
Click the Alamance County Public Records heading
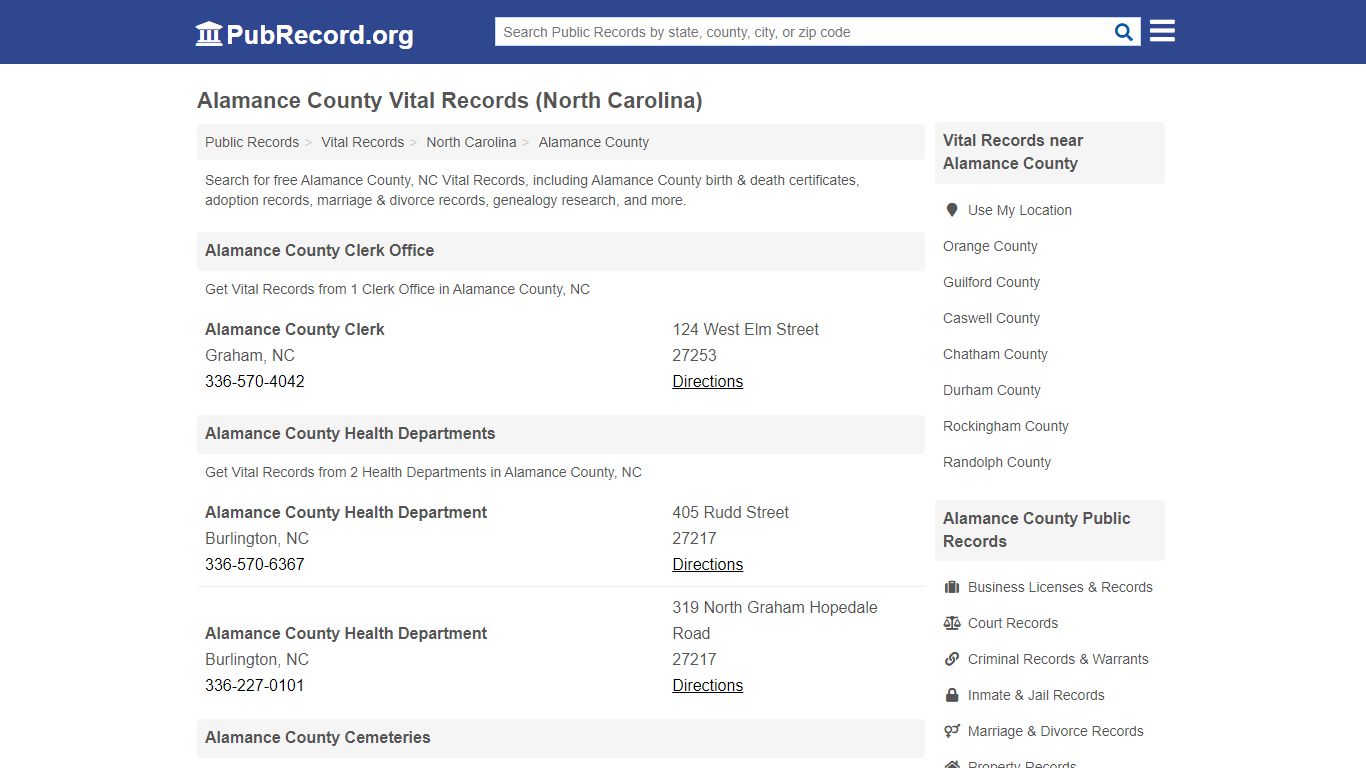click(1037, 530)
